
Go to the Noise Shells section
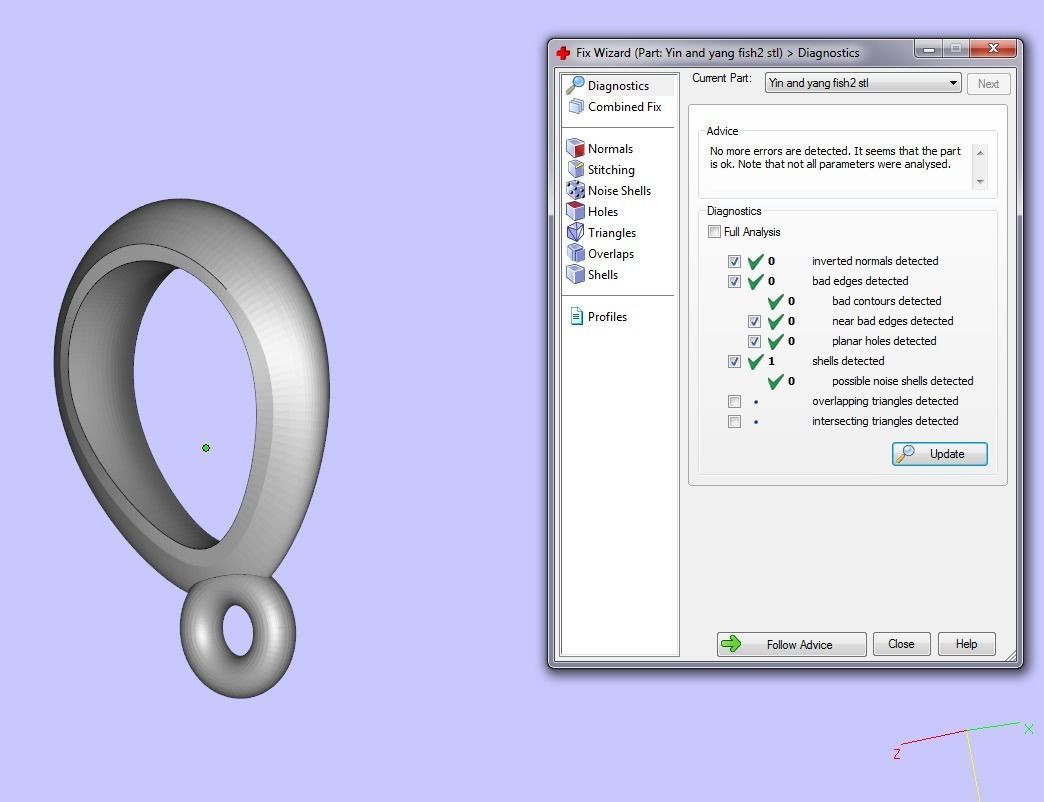tap(619, 190)
